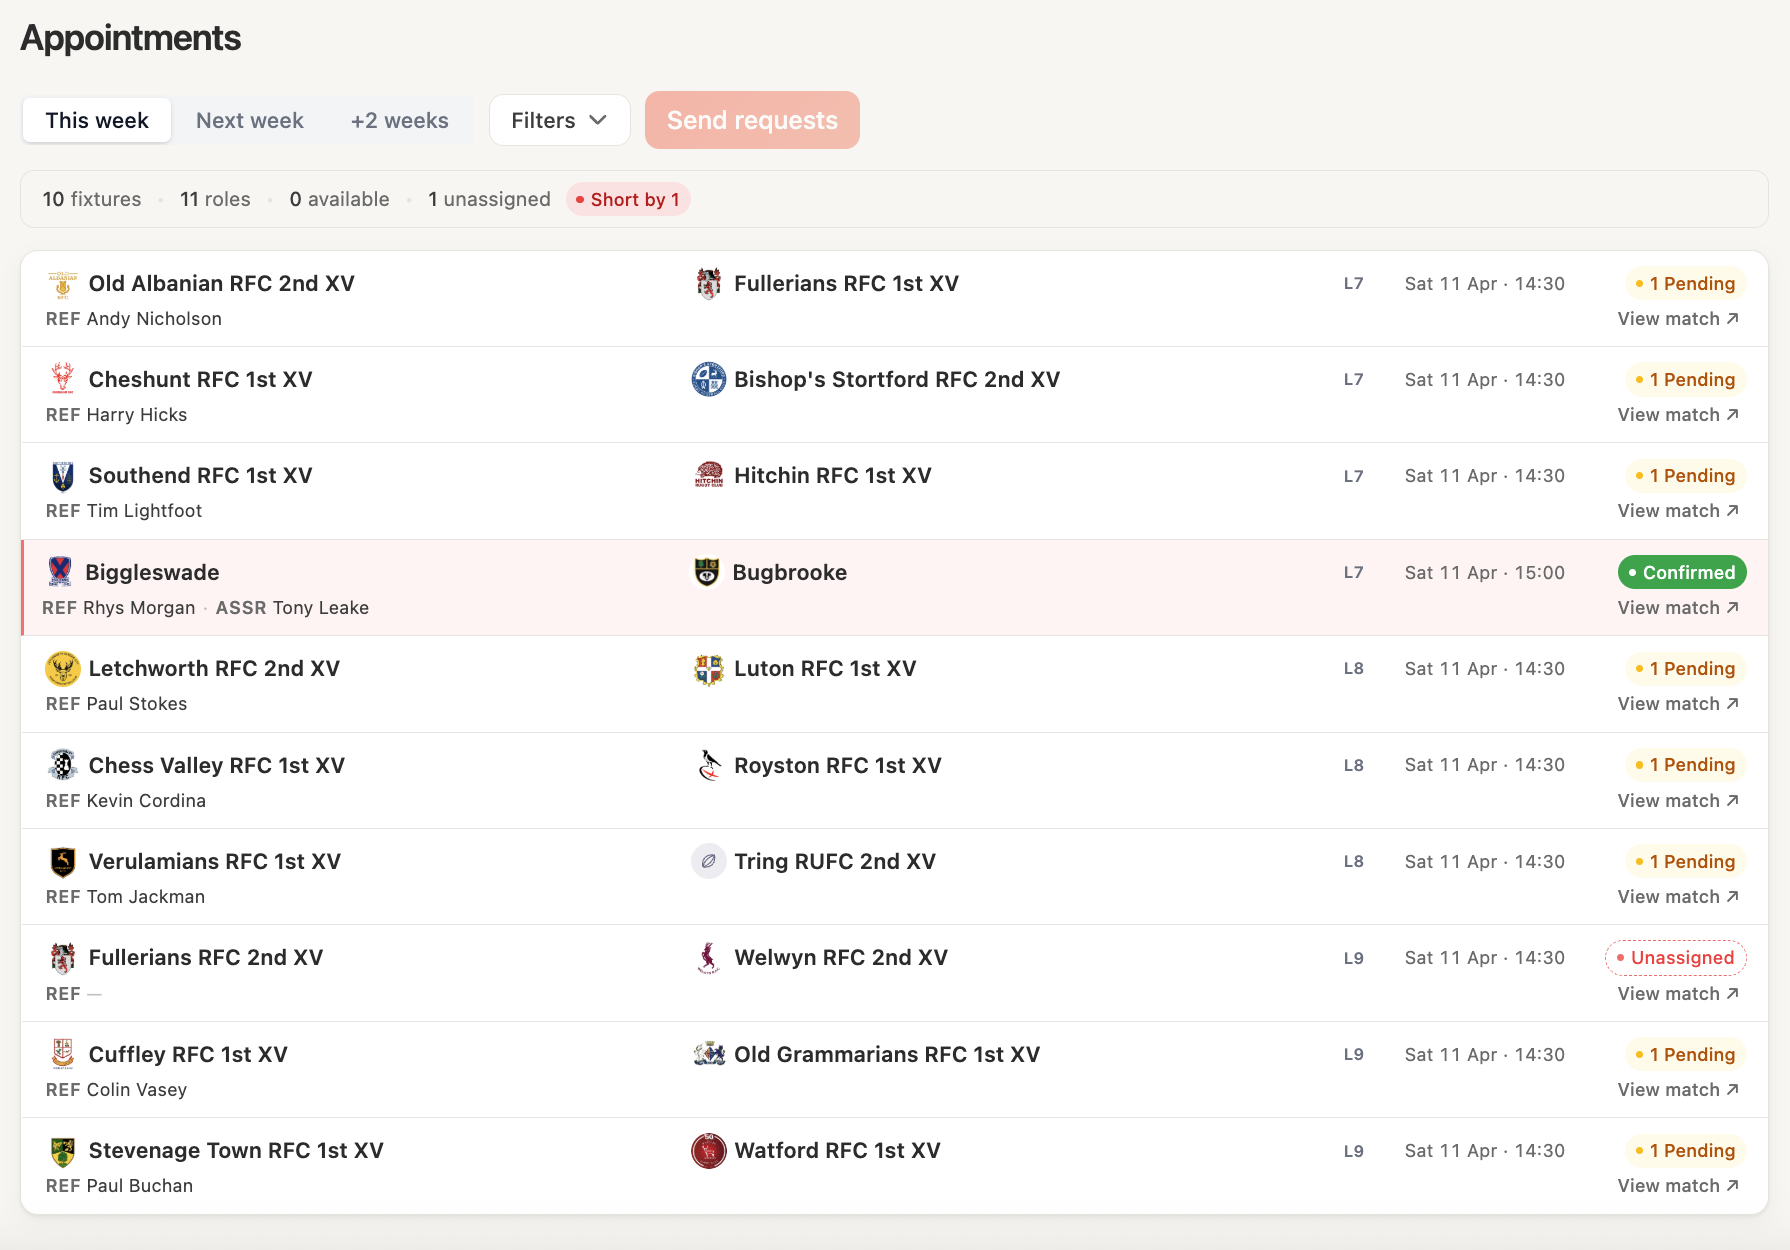
Task: Click referee name Andy Nicholson
Action: pos(154,319)
